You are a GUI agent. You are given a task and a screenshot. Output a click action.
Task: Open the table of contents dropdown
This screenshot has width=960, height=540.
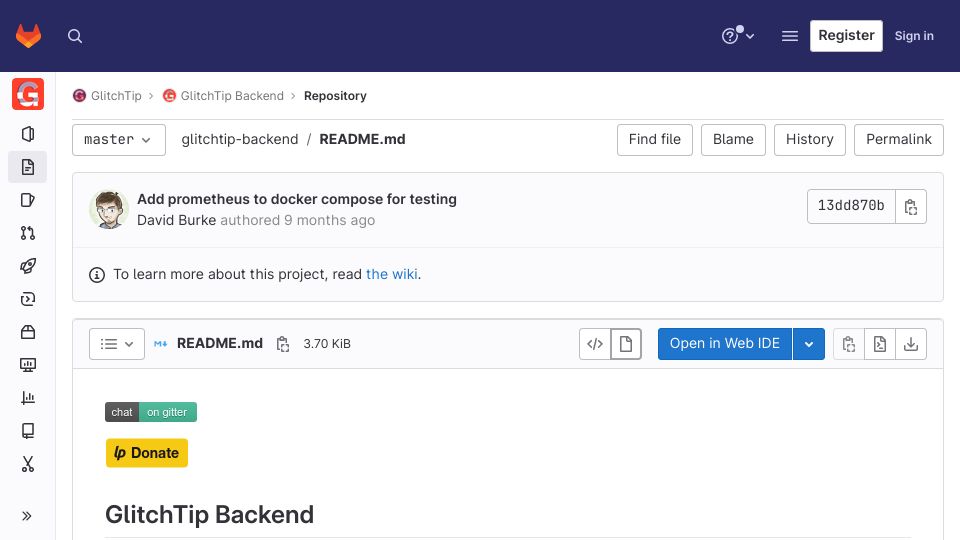point(117,343)
